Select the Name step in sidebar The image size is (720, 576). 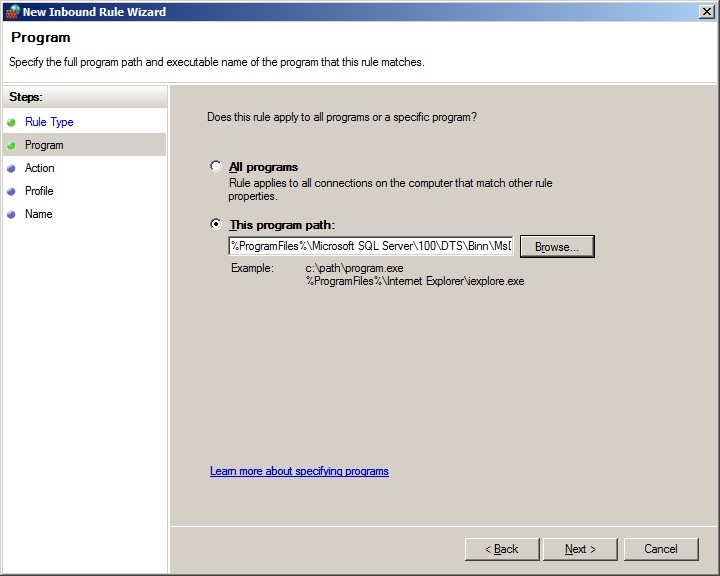pyautogui.click(x=39, y=214)
